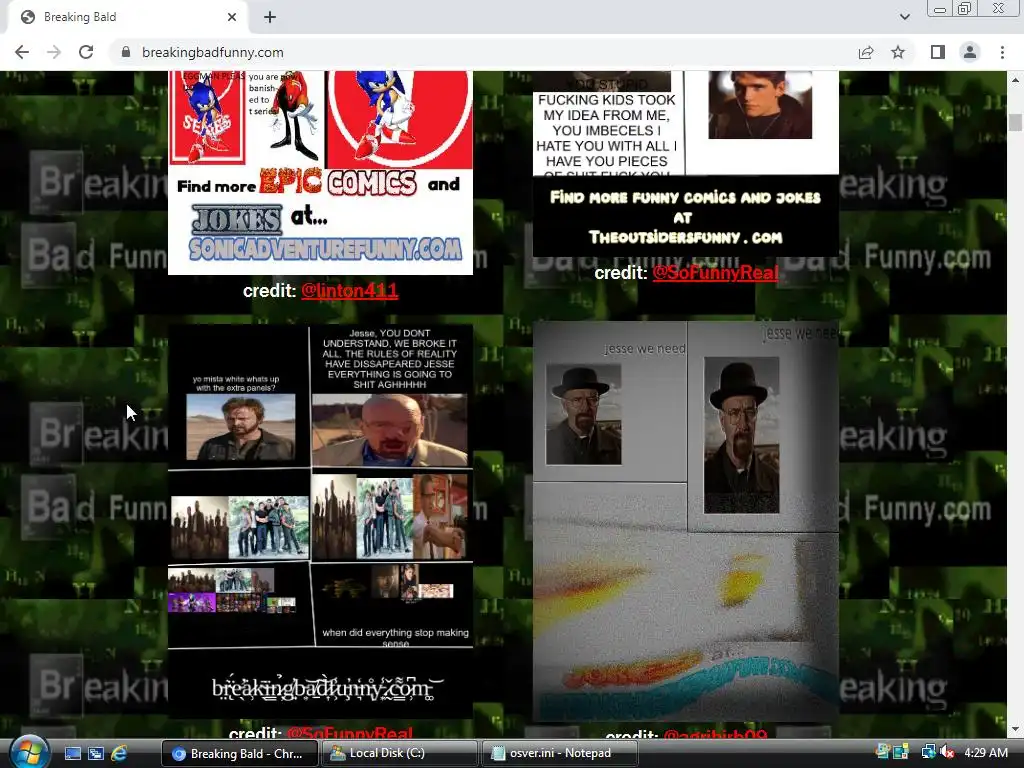Click the padlock site info icon
Image resolution: width=1024 pixels, height=768 pixels.
tap(126, 52)
